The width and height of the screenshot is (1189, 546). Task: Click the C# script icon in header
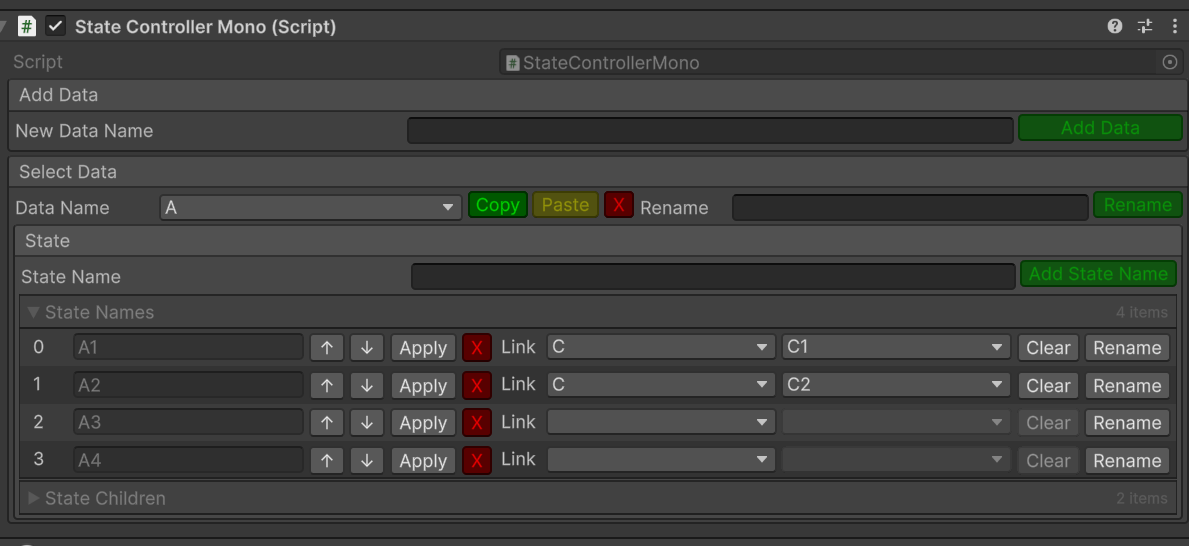click(x=27, y=27)
